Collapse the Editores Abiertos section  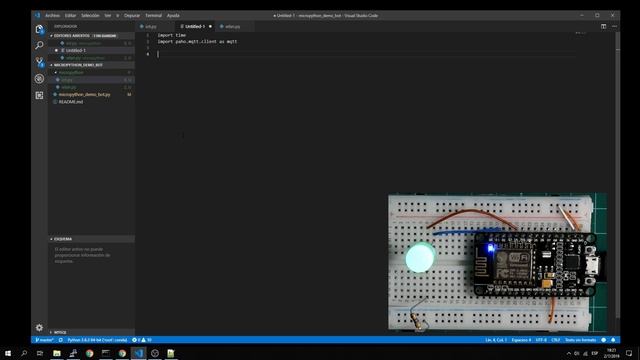pos(92,36)
